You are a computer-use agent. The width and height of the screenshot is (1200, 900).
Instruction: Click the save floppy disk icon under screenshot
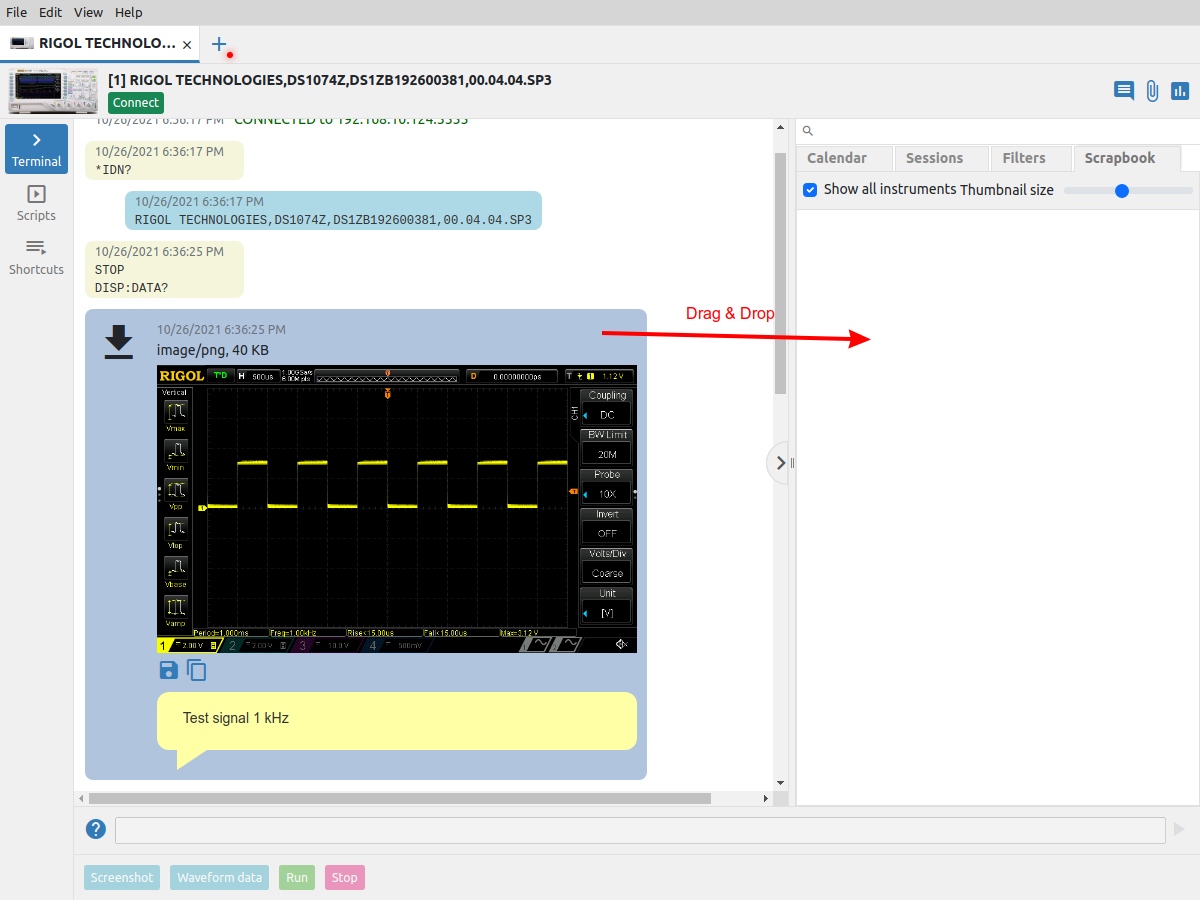[168, 670]
